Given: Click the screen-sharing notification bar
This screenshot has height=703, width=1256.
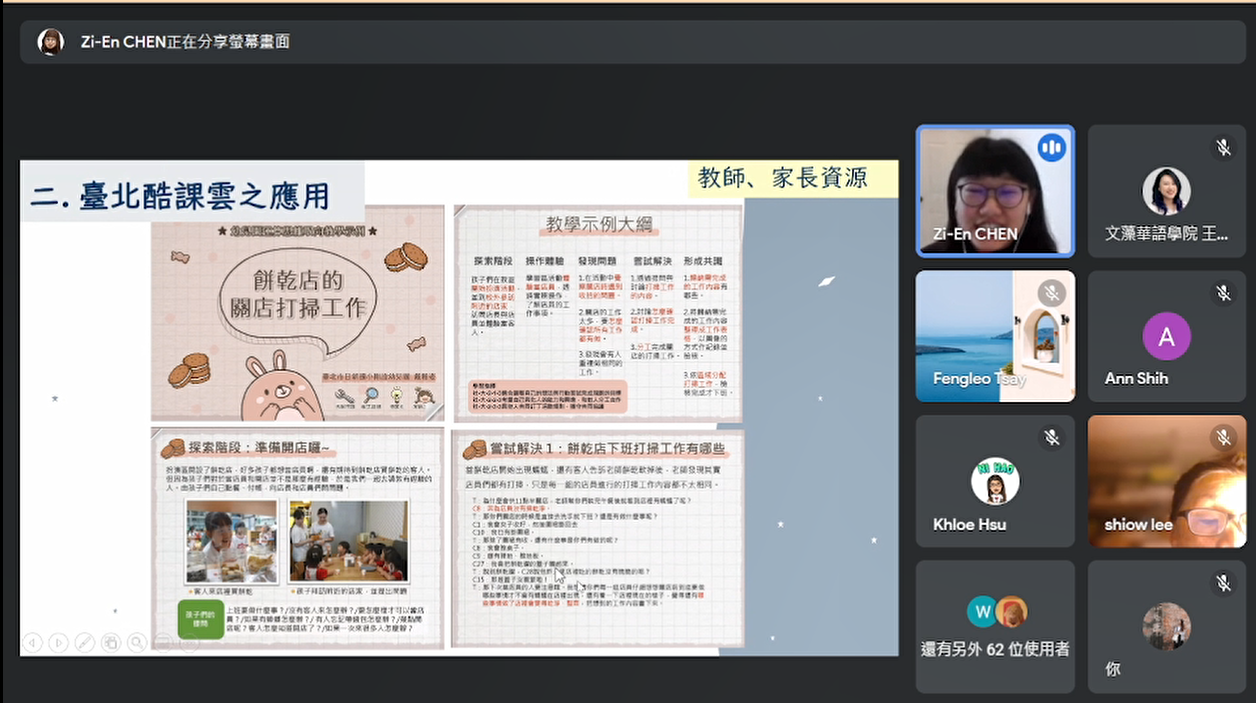Looking at the screenshot, I should click(628, 42).
